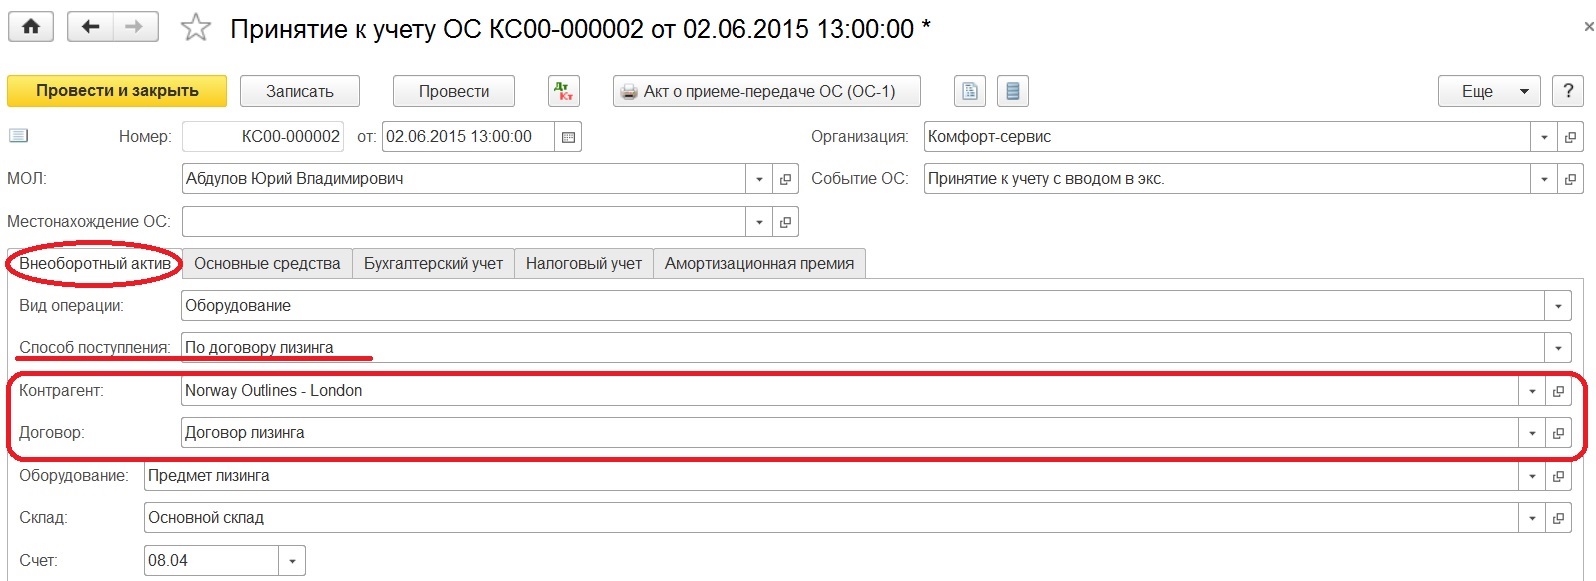Open the calendar picker for date field
Screen dimensions: 1596x581
pyautogui.click(x=568, y=137)
